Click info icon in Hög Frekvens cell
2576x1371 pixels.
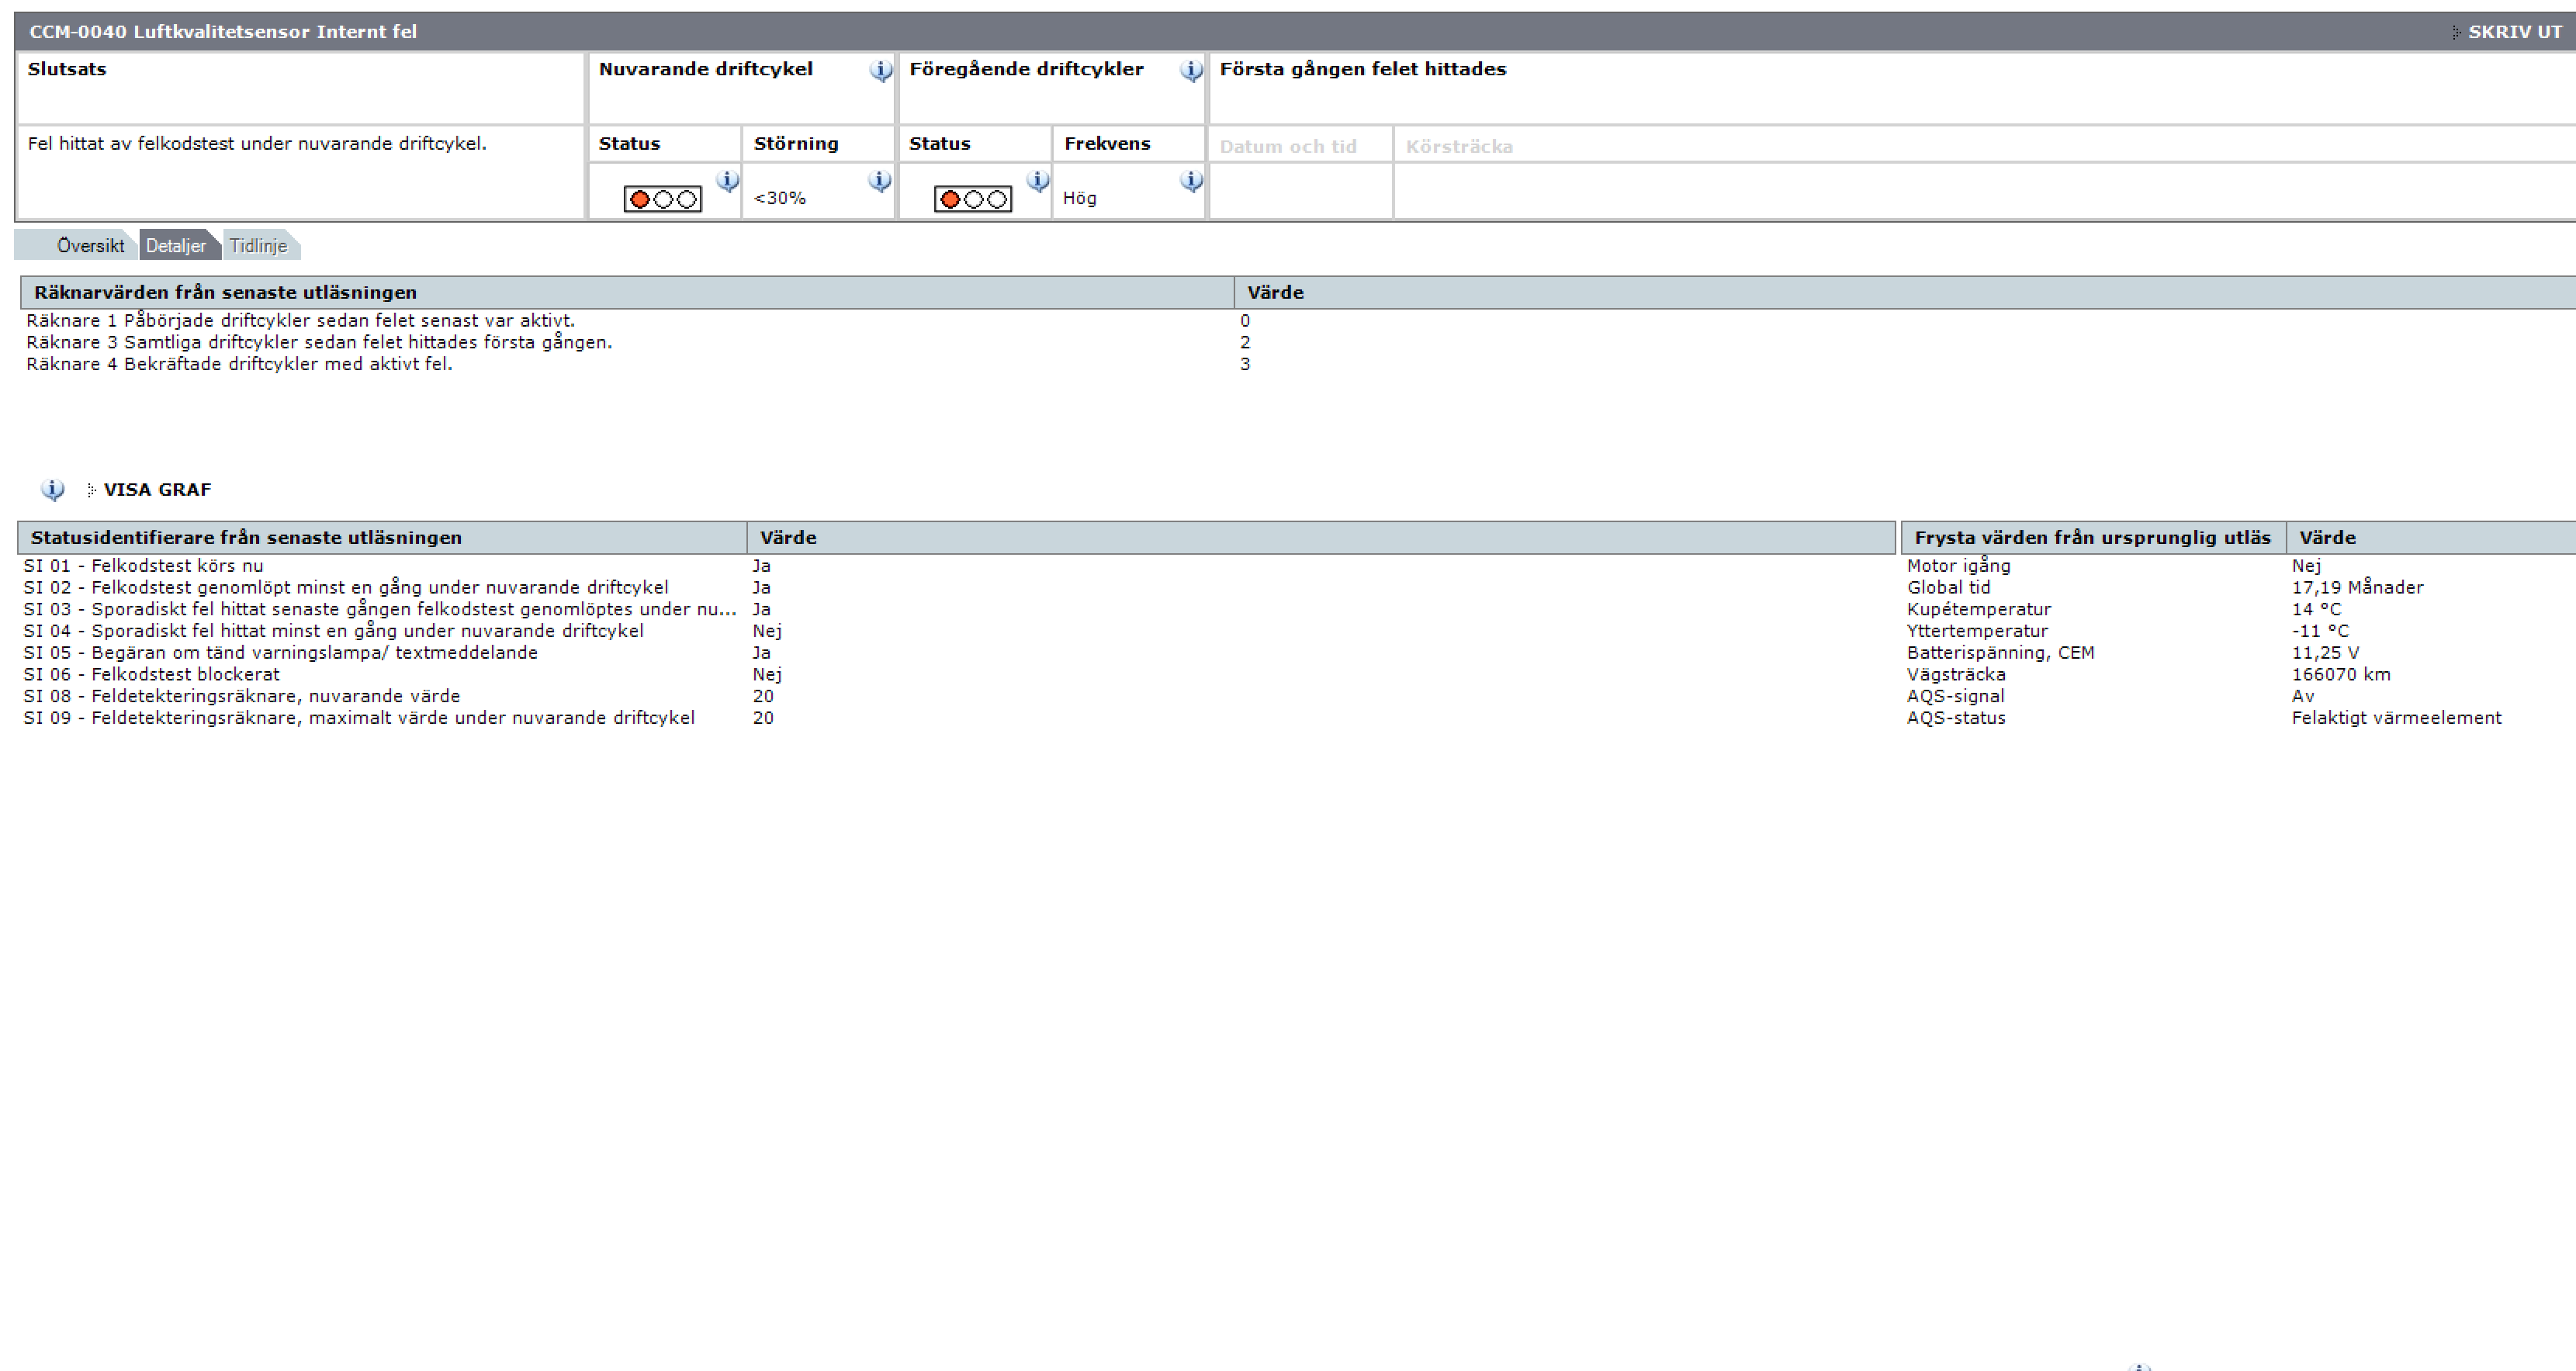tap(1190, 180)
